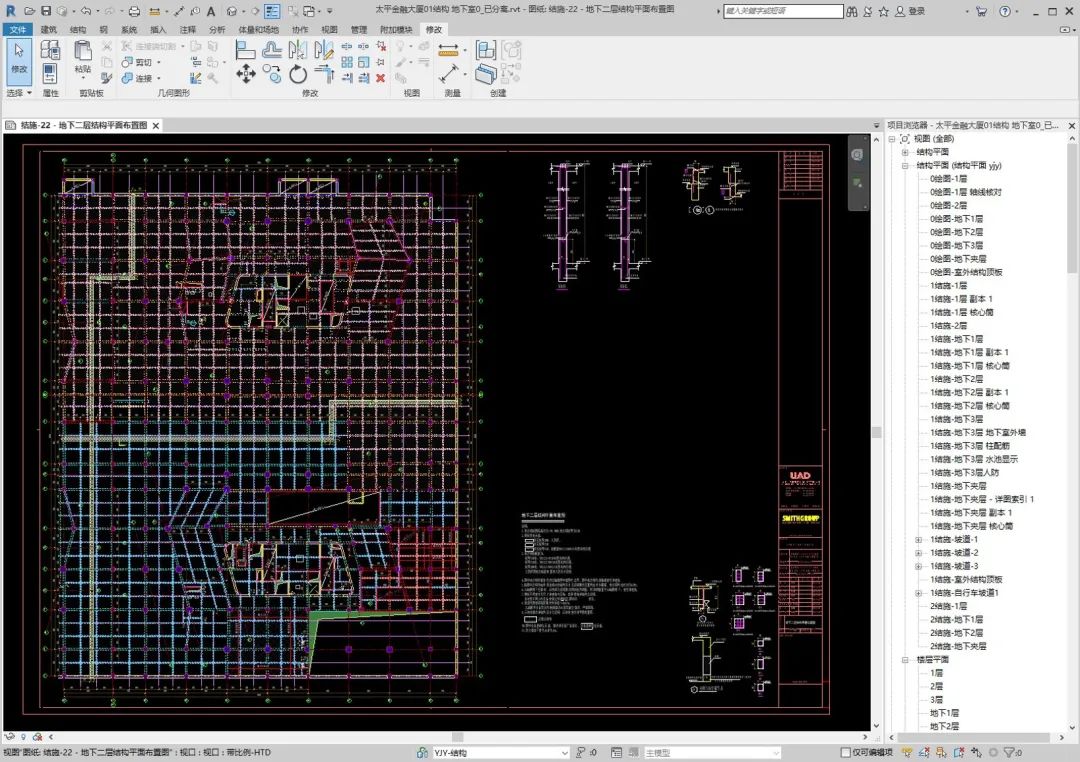Select the Move tool in ribbon
The height and width of the screenshot is (762, 1080).
click(x=246, y=73)
